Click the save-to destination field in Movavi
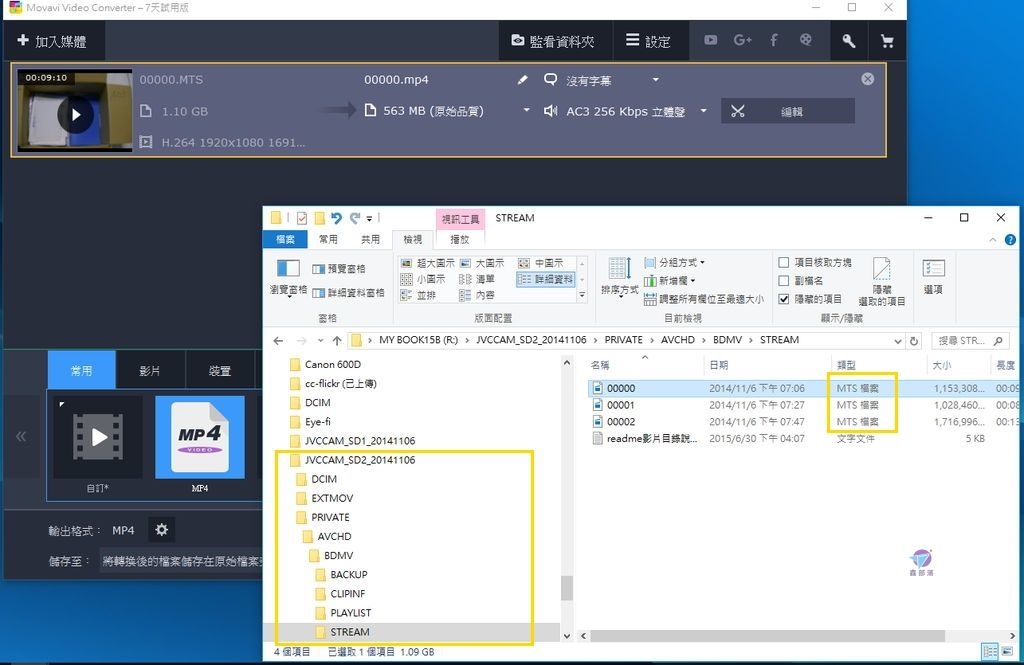 182,560
